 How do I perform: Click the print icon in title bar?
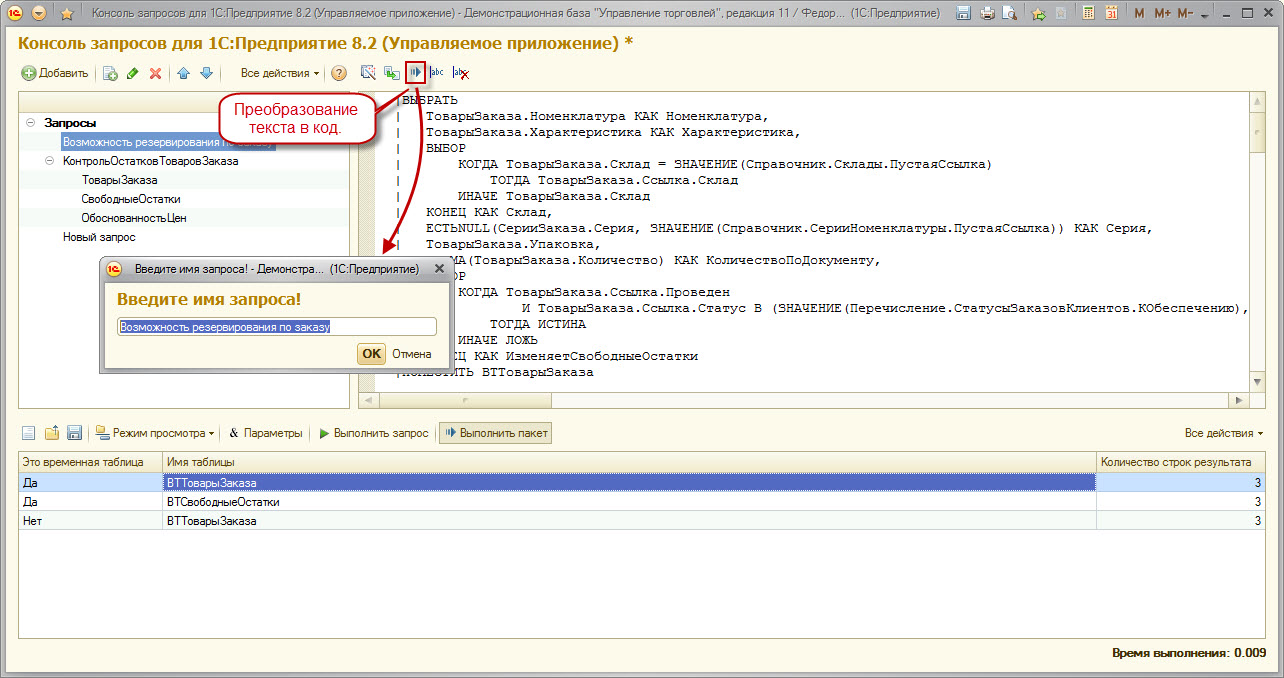click(x=987, y=14)
